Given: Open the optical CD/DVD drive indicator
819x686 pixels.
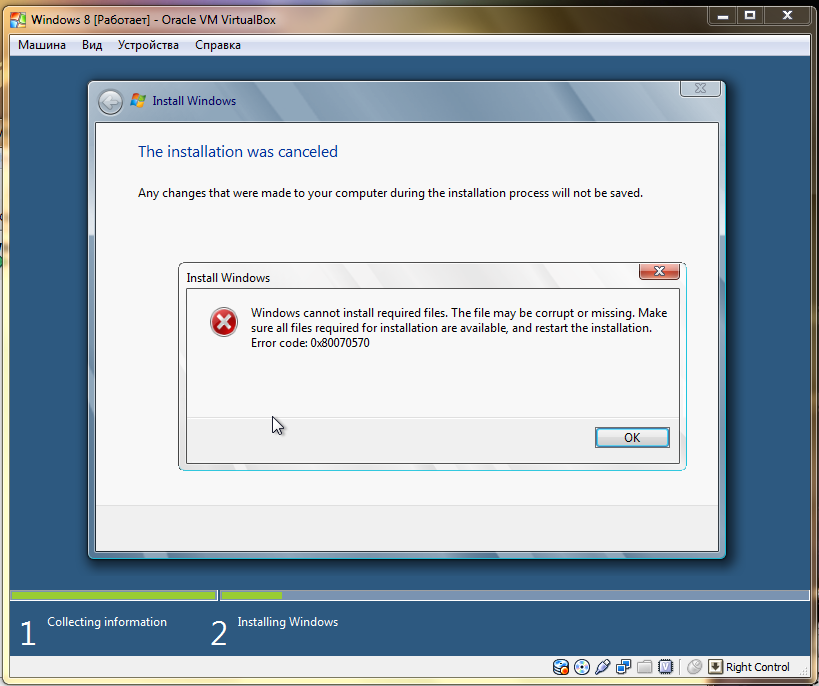Looking at the screenshot, I should [581, 667].
